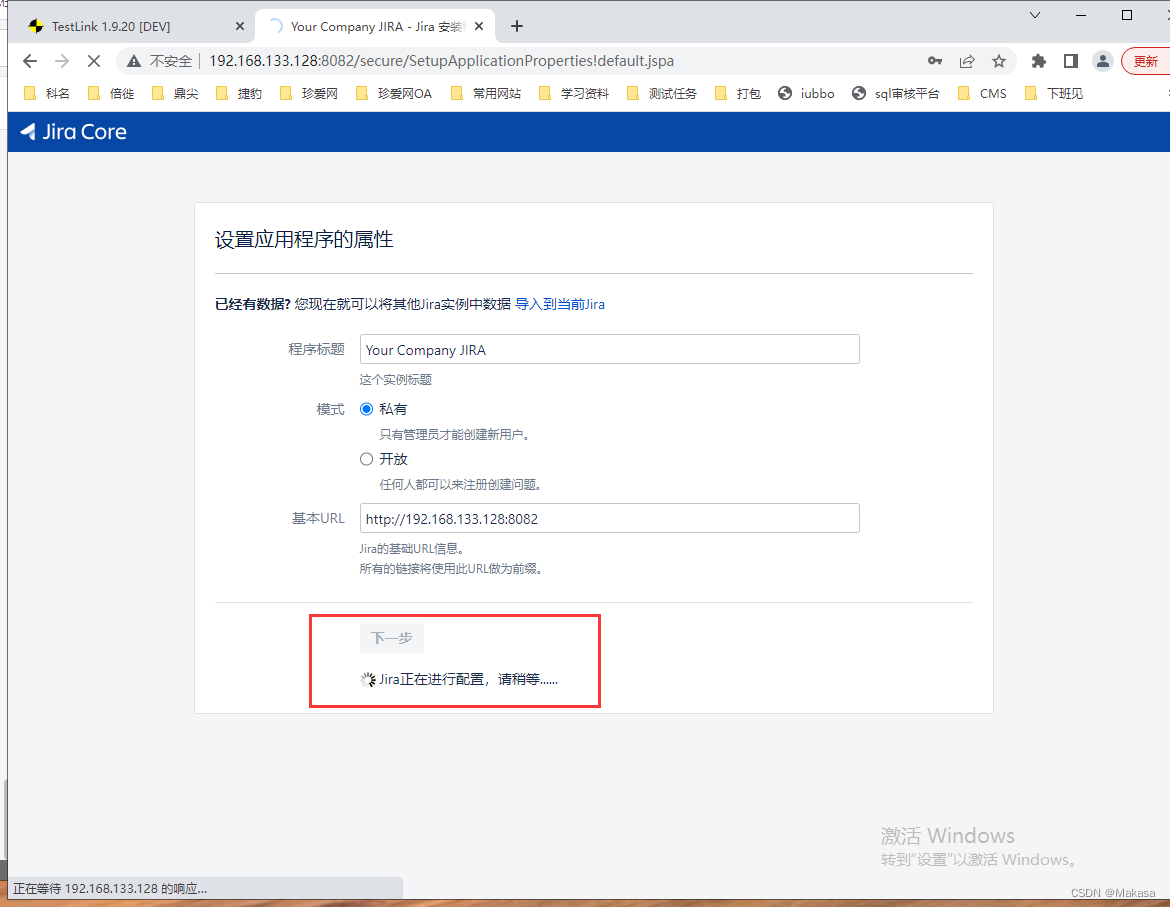Minimize the browser window
The width and height of the screenshot is (1170, 907).
1080,15
